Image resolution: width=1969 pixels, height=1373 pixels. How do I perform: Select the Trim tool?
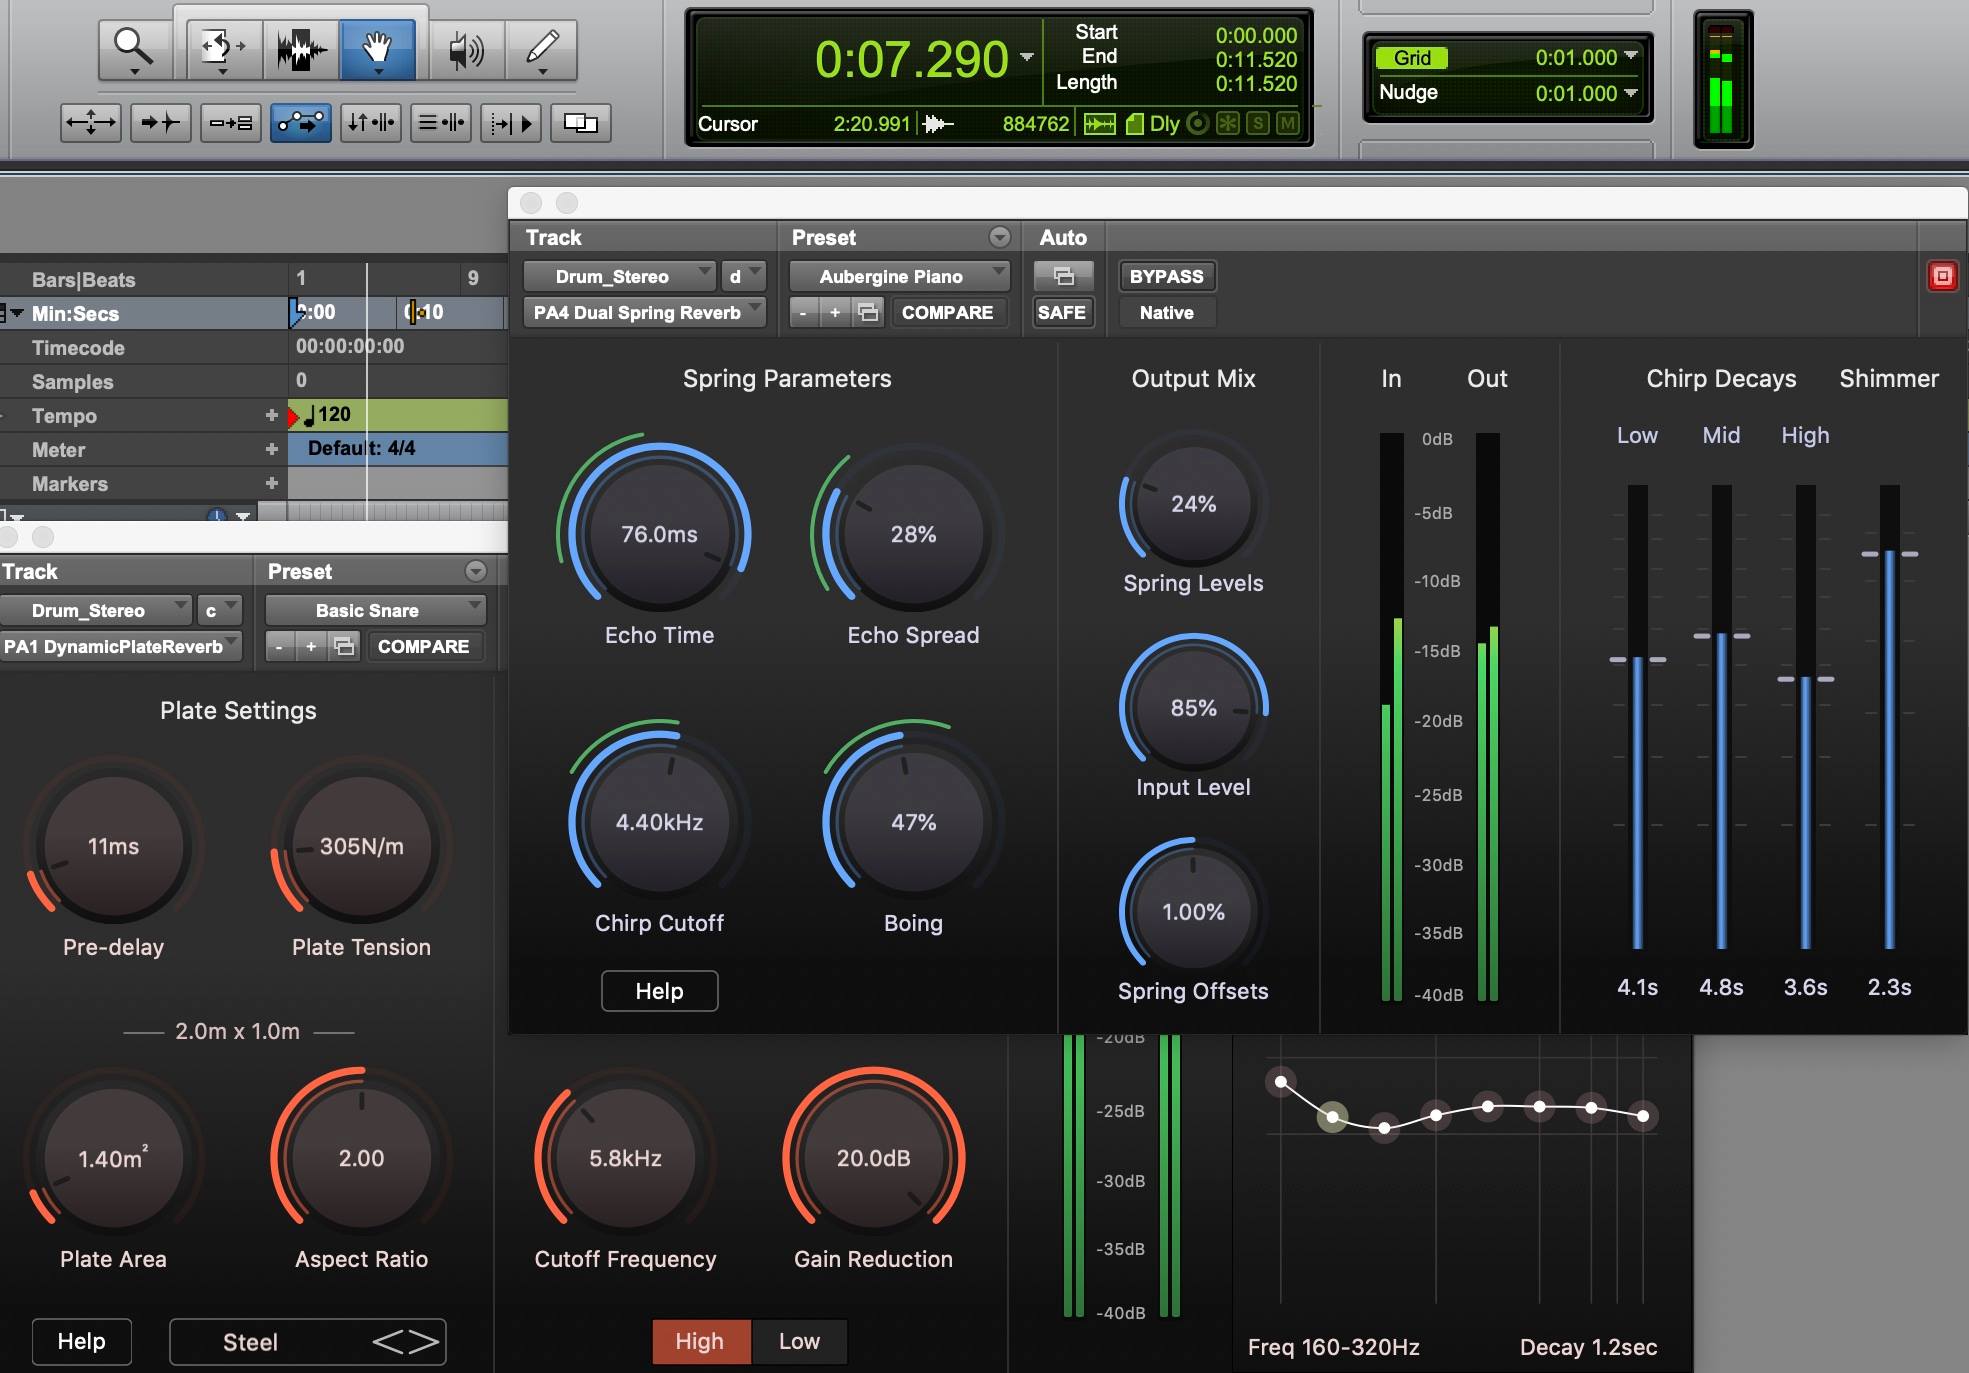(221, 48)
